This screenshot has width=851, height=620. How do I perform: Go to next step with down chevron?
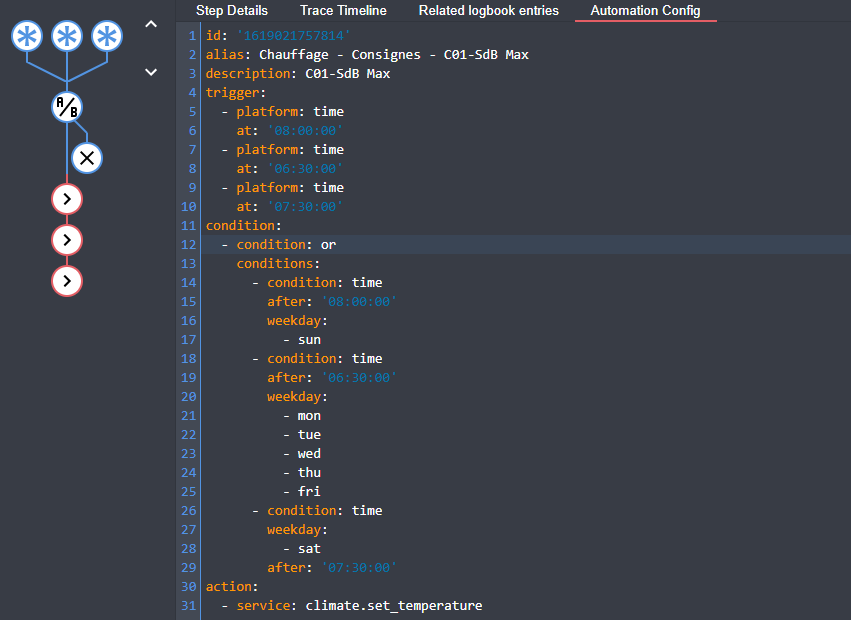tap(151, 71)
